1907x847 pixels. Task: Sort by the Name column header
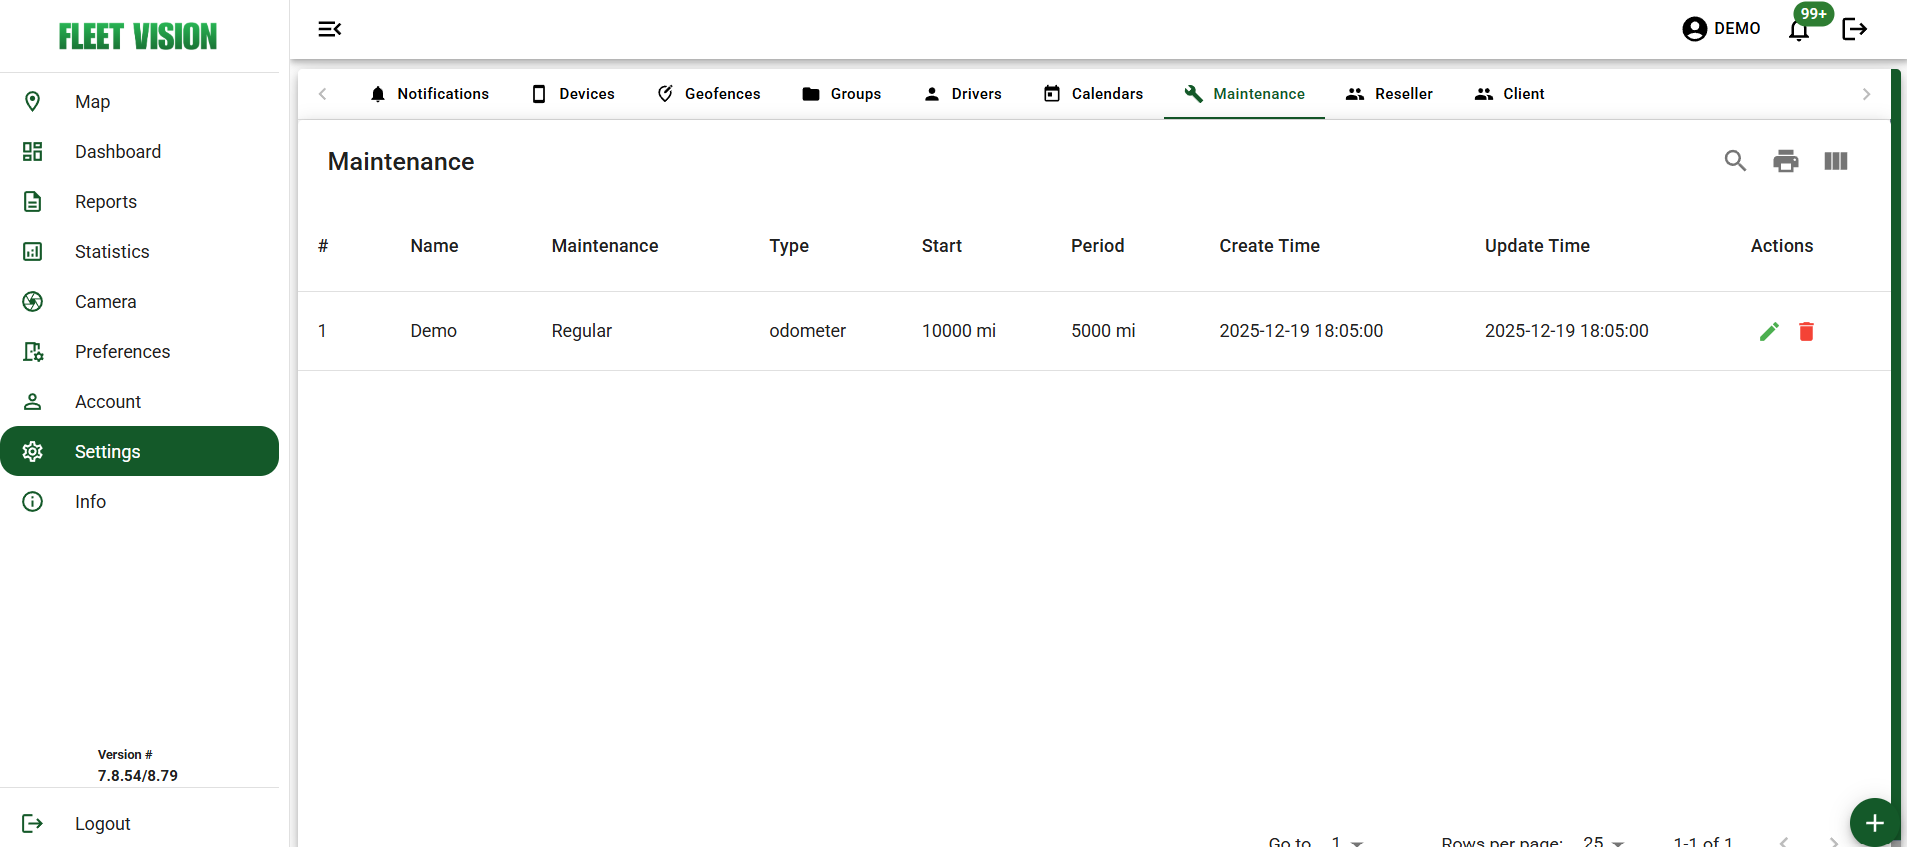pyautogui.click(x=434, y=246)
